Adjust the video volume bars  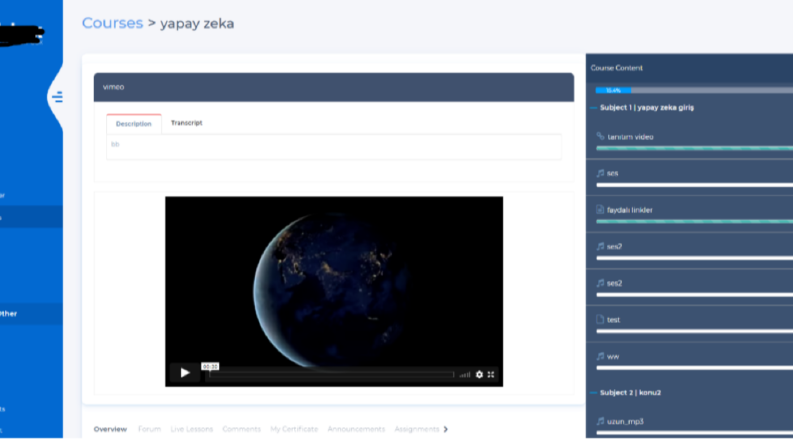point(465,375)
